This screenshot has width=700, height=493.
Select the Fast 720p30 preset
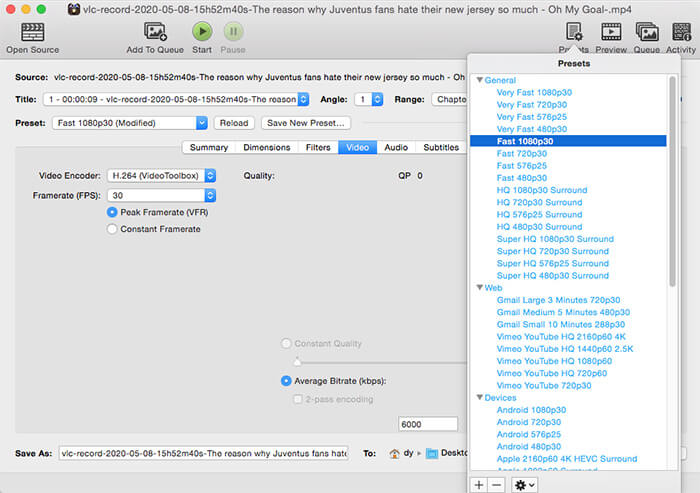click(521, 154)
